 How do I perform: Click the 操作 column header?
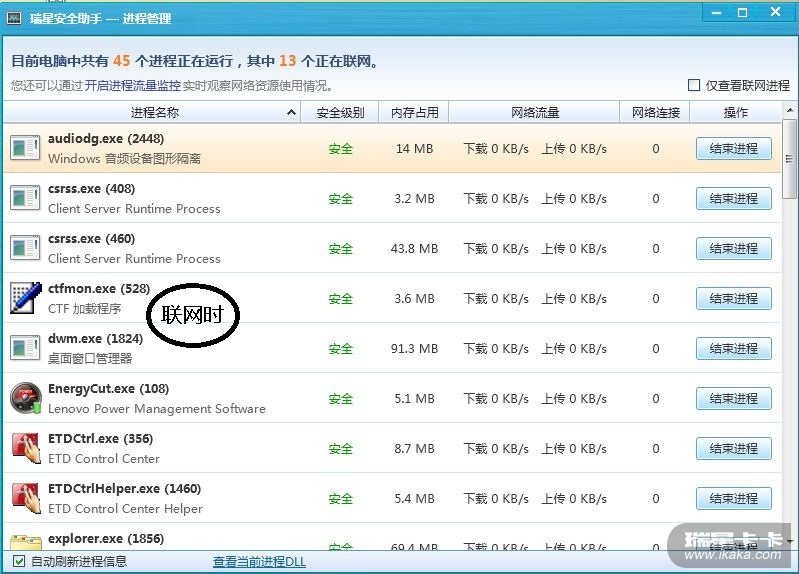point(735,112)
